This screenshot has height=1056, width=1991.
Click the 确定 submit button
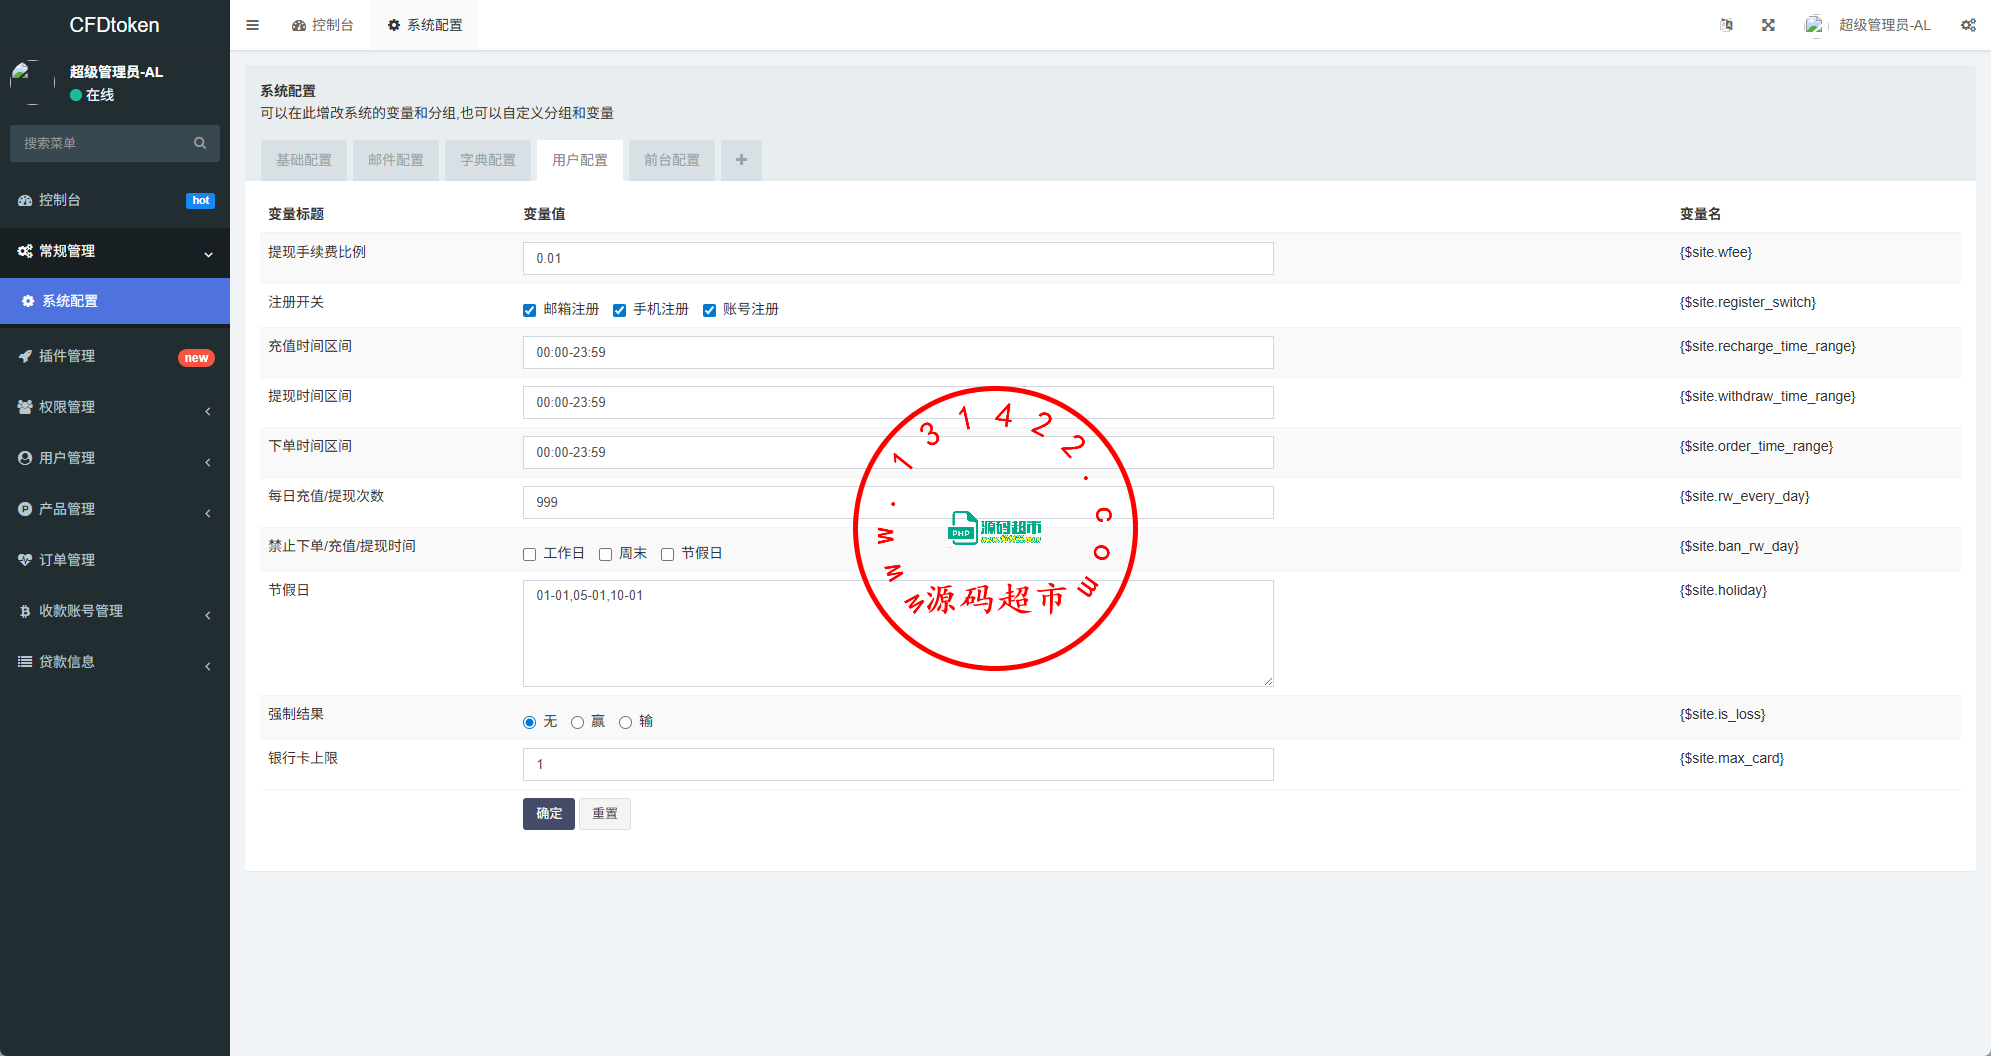tap(548, 814)
